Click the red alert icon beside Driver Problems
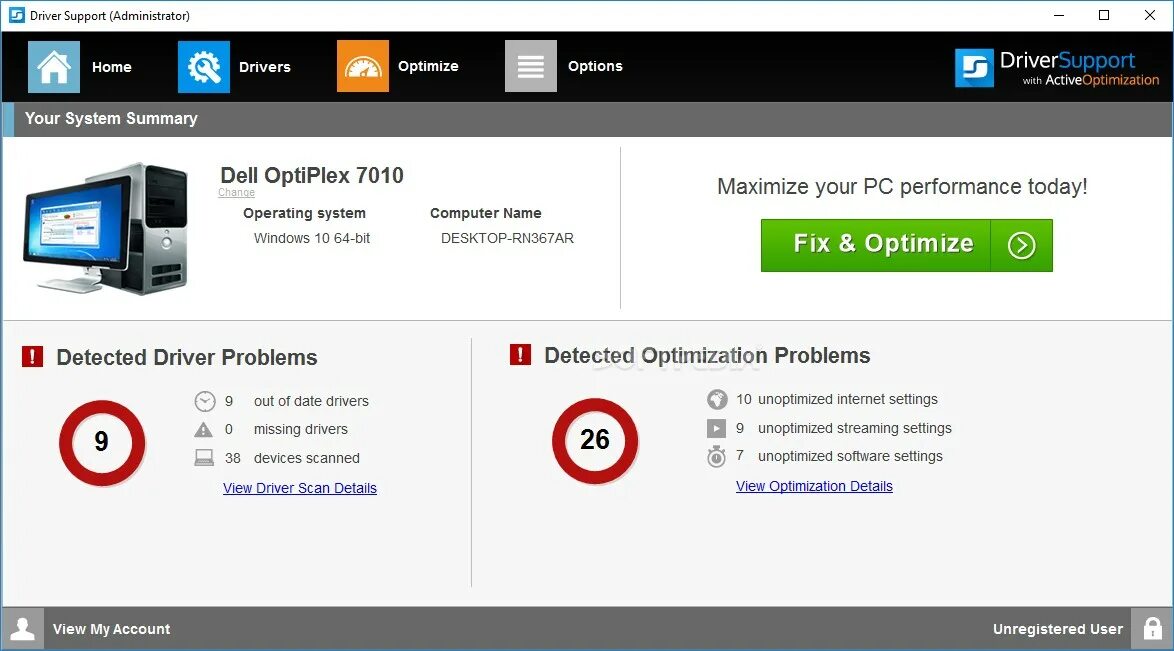Image resolution: width=1174 pixels, height=651 pixels. tap(32, 357)
